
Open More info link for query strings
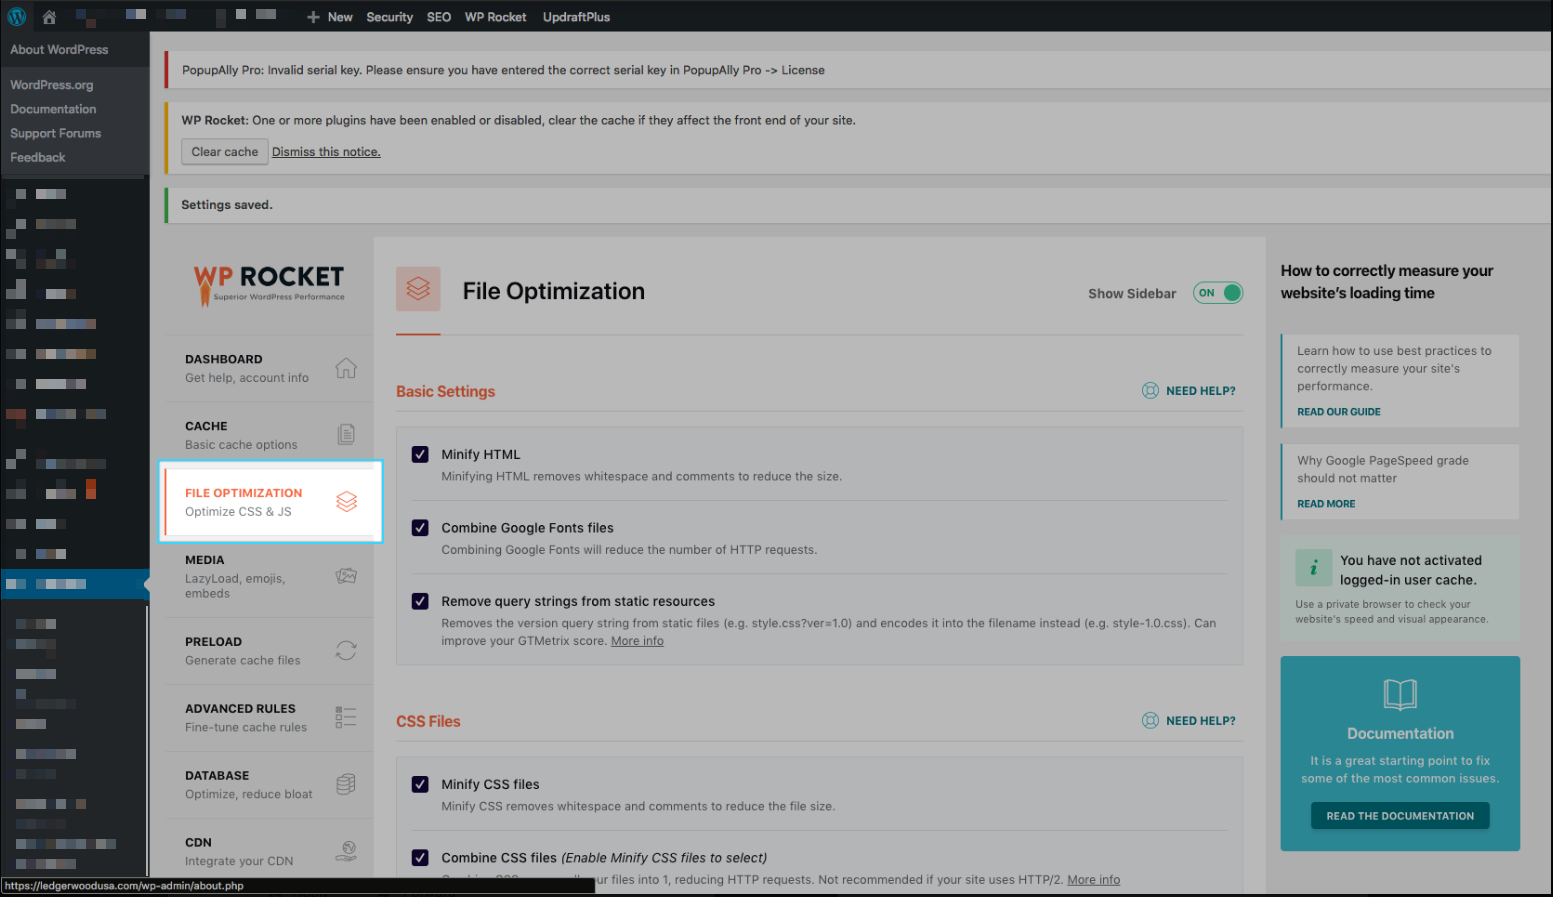coord(637,641)
